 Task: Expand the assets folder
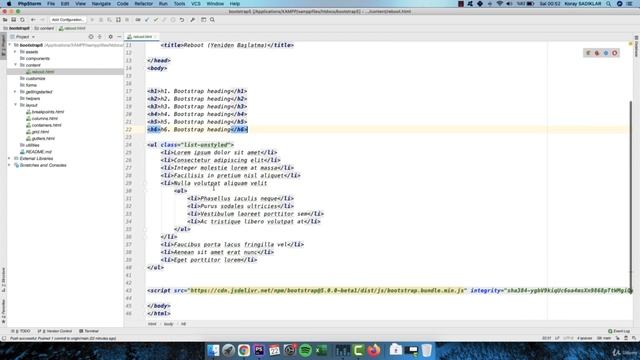(x=16, y=52)
